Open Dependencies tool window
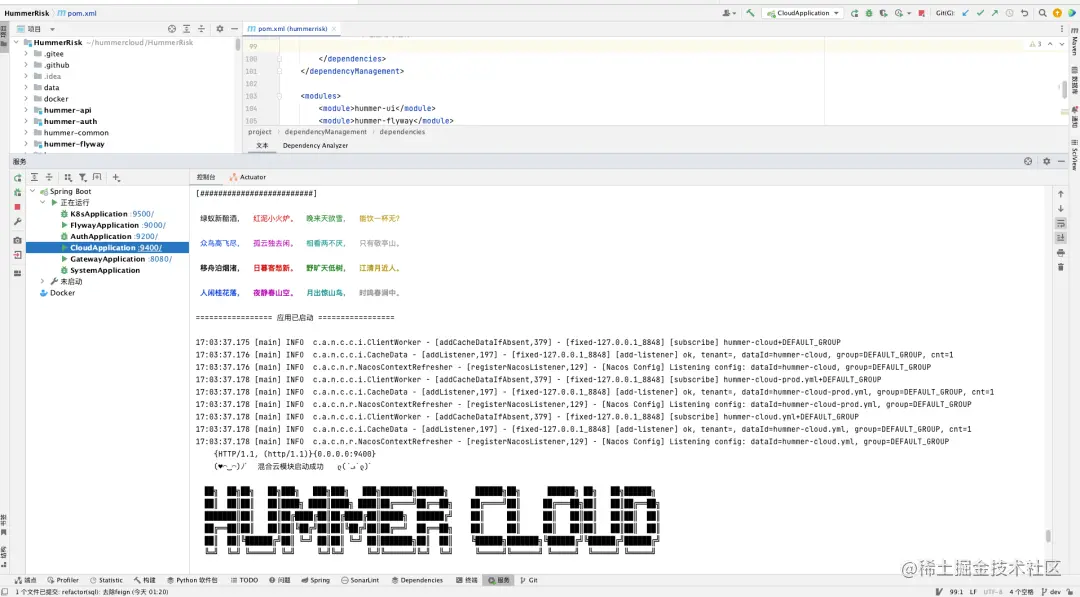 [x=417, y=580]
